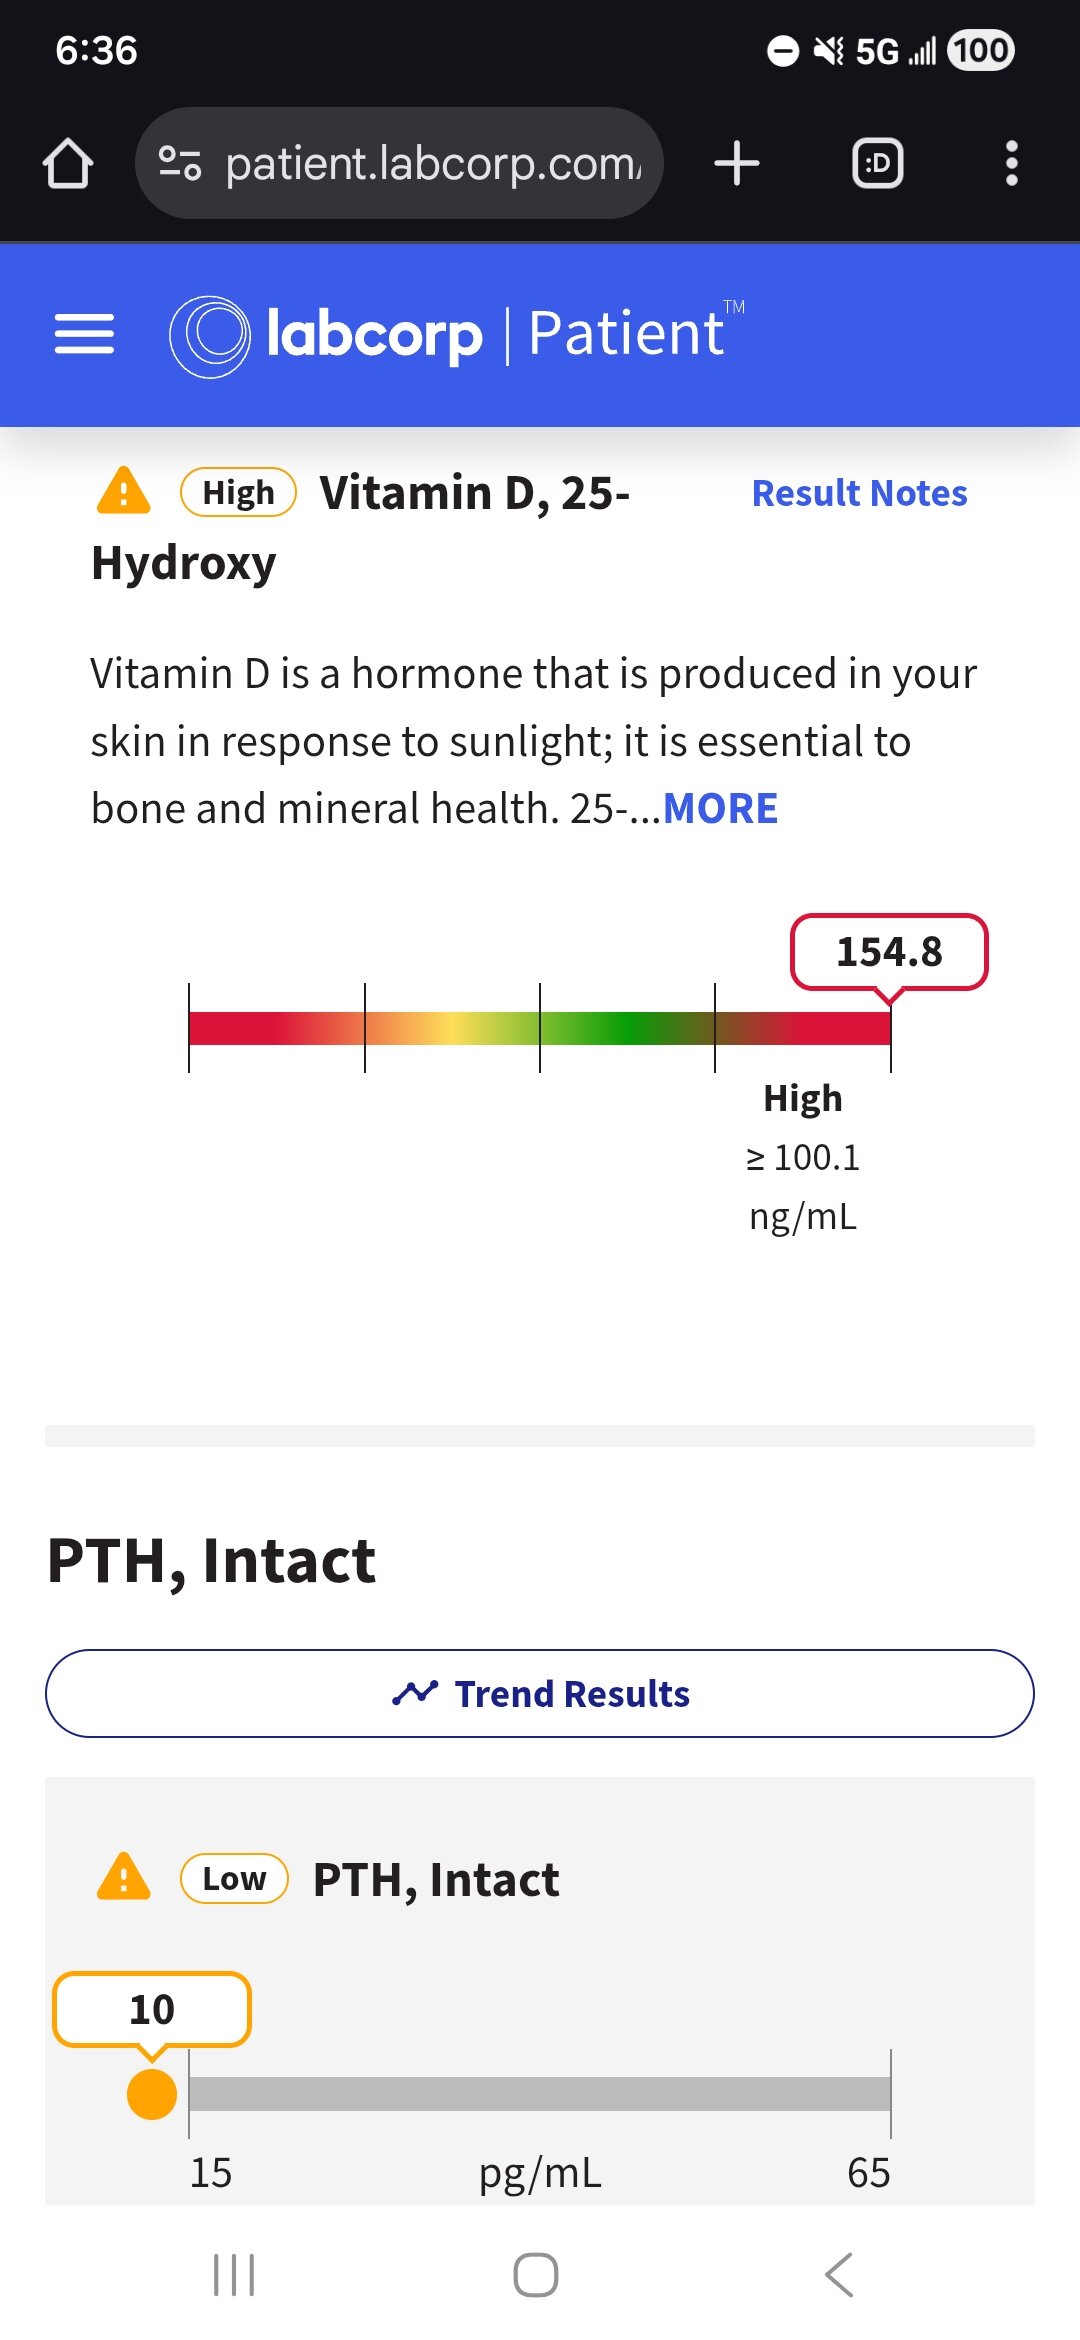
Task: Open Result Notes for Vitamin D
Action: pos(859,493)
